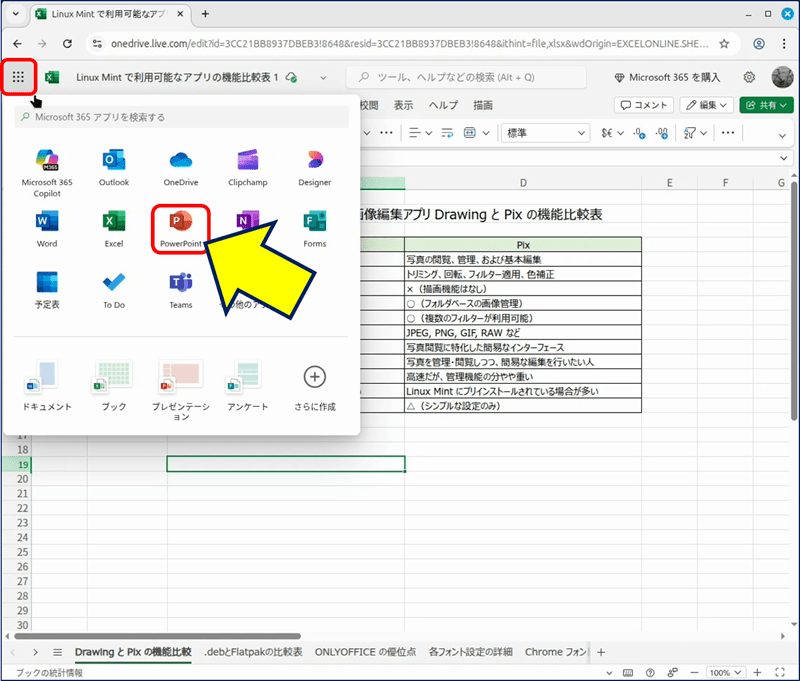
Task: Launch To Do from the app grid
Action: [x=114, y=290]
